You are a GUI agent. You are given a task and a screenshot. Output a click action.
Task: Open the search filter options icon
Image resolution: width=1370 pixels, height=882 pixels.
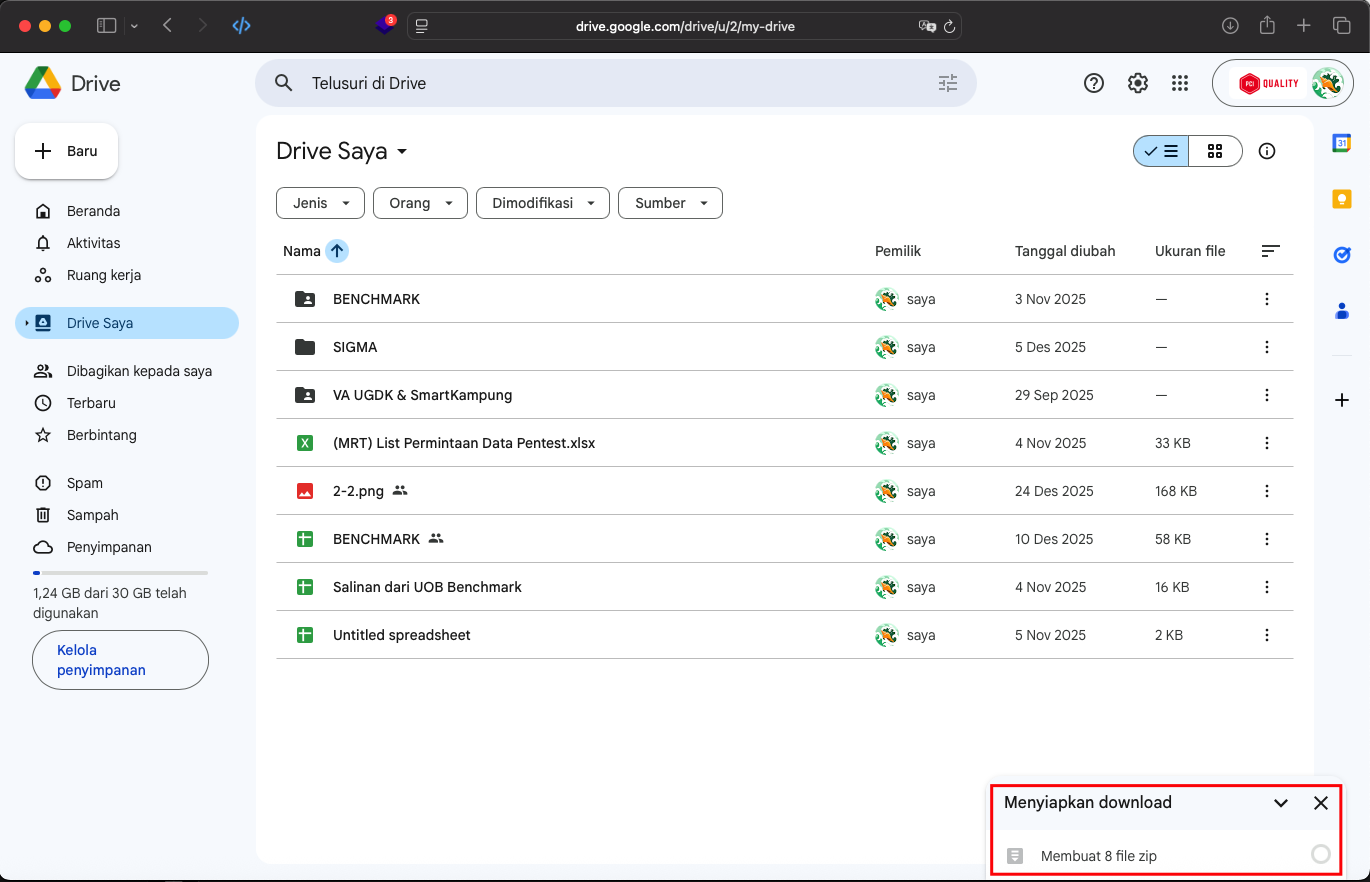947,83
